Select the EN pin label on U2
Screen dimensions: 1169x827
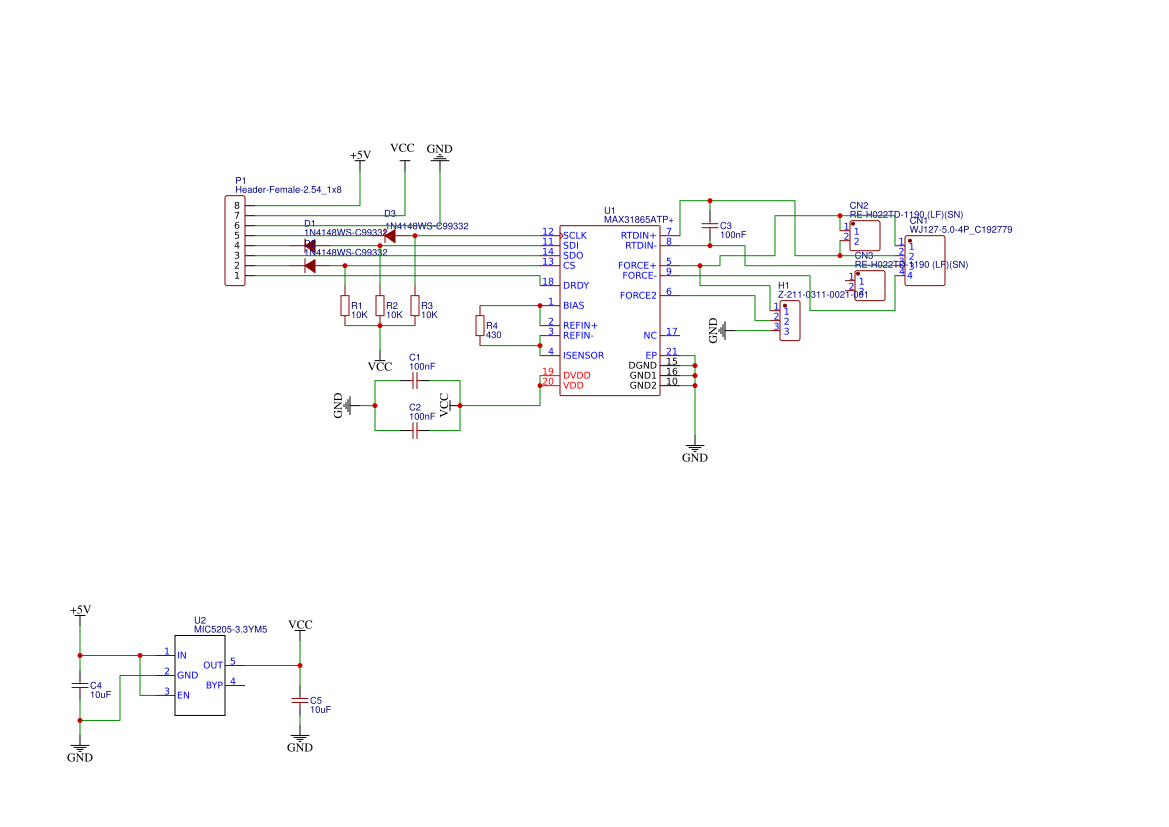(x=183, y=695)
